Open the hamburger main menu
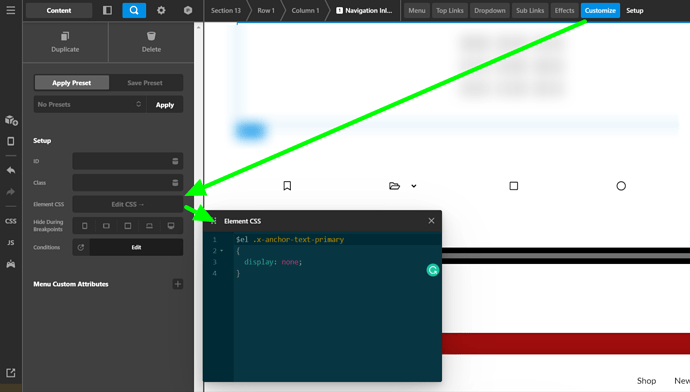Image resolution: width=690 pixels, height=392 pixels. (11, 10)
